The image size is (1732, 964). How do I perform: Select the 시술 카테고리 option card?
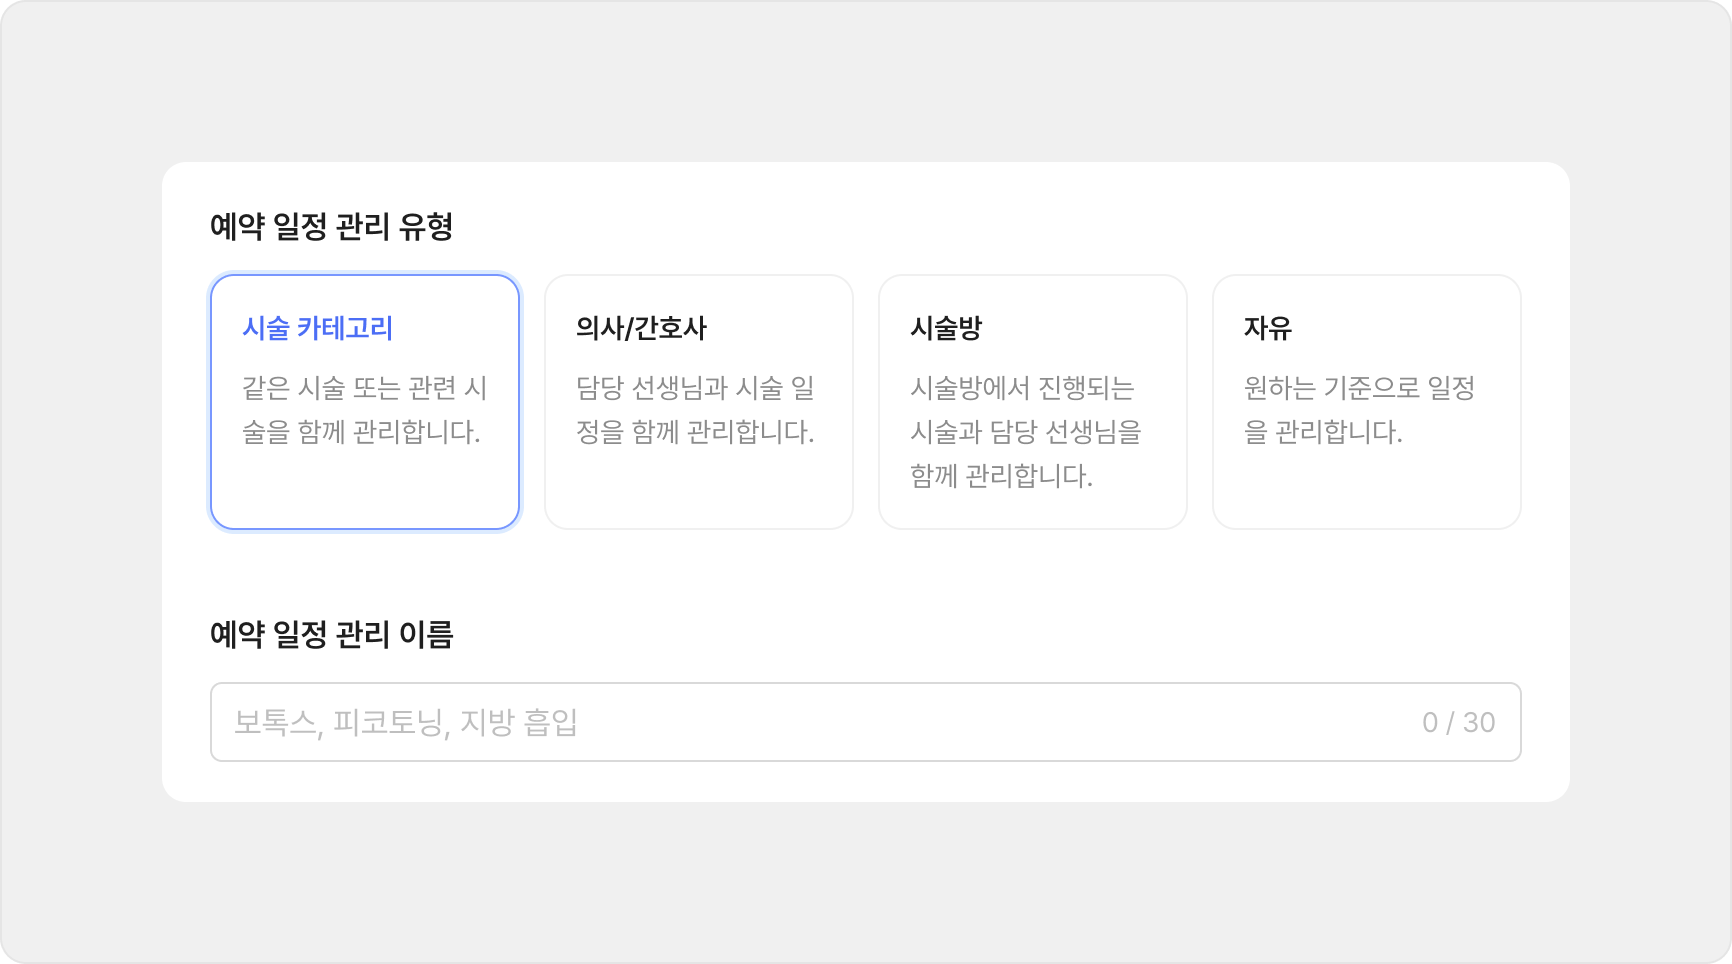364,402
